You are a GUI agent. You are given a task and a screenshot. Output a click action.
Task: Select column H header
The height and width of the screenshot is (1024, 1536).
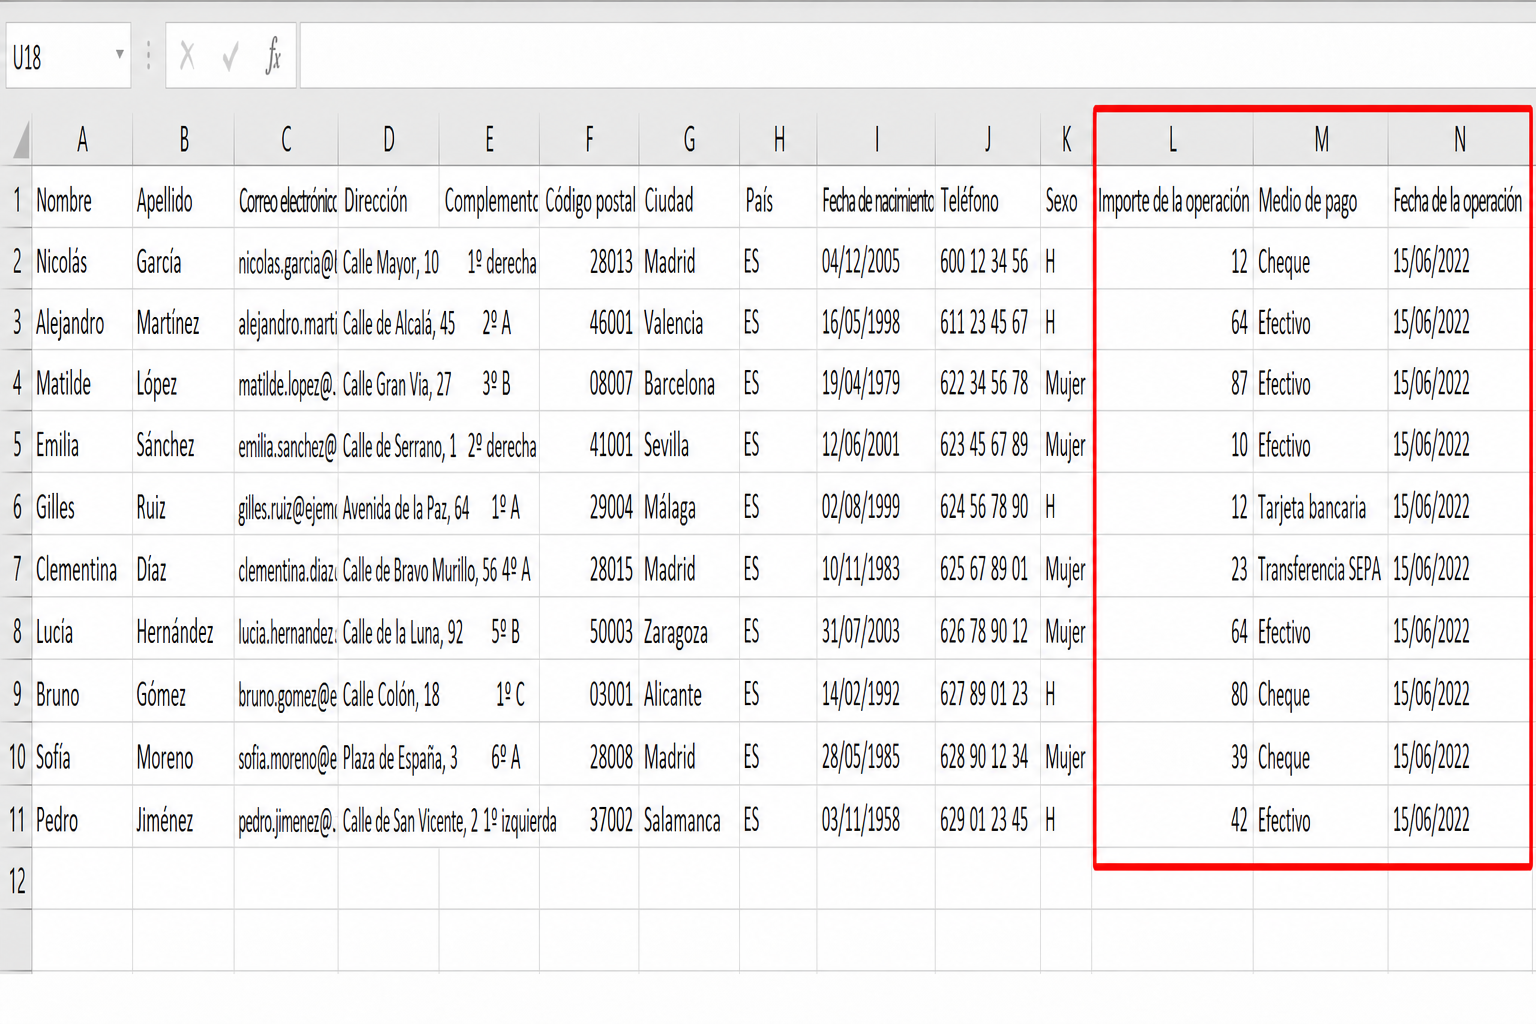click(x=778, y=140)
